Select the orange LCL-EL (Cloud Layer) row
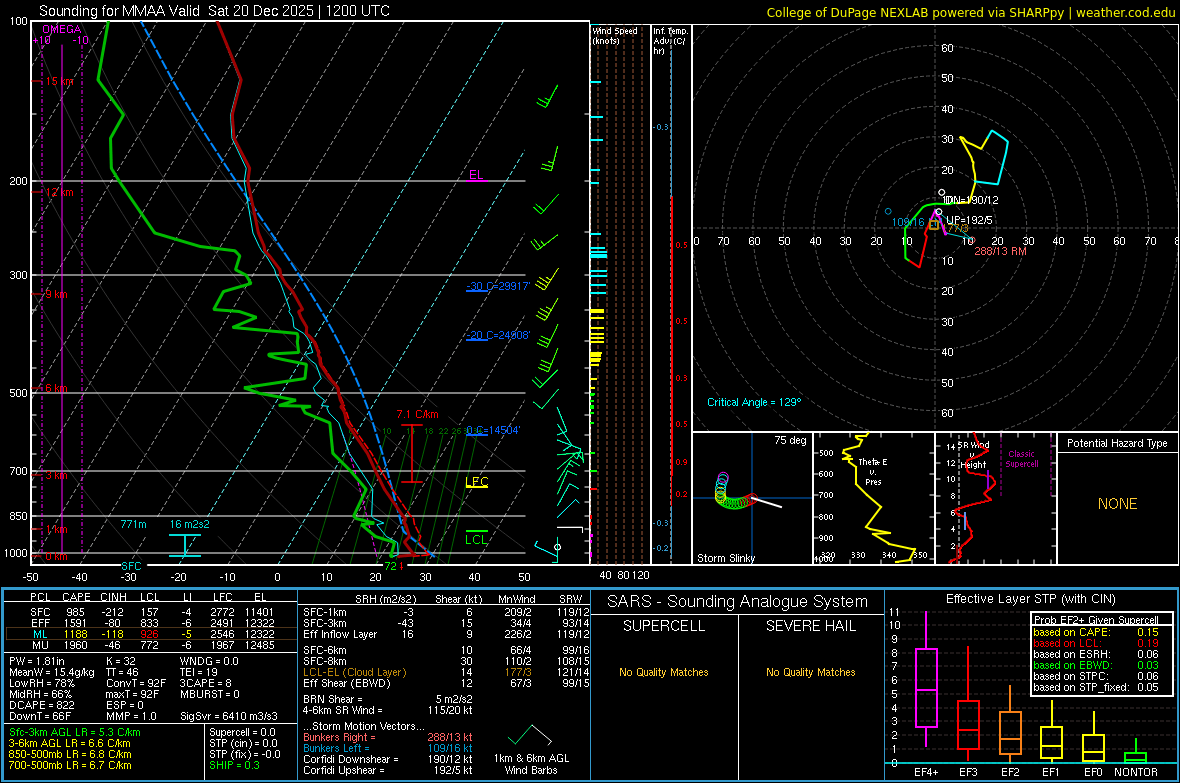 pos(444,672)
